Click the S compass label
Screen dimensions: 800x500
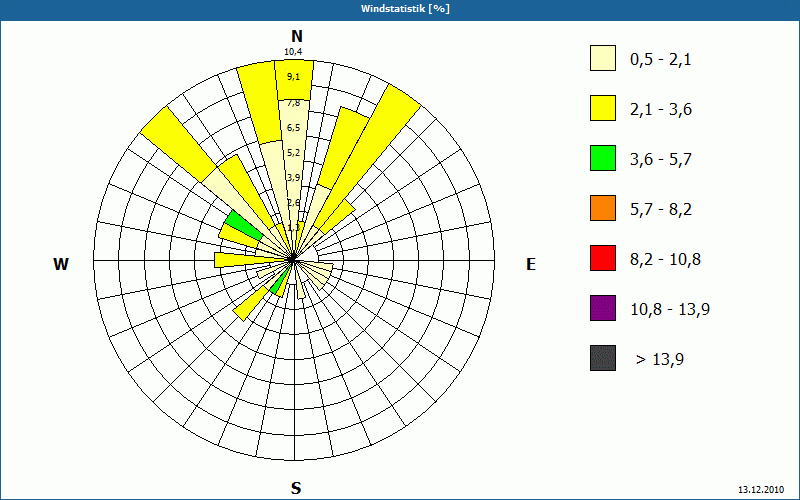(x=296, y=488)
